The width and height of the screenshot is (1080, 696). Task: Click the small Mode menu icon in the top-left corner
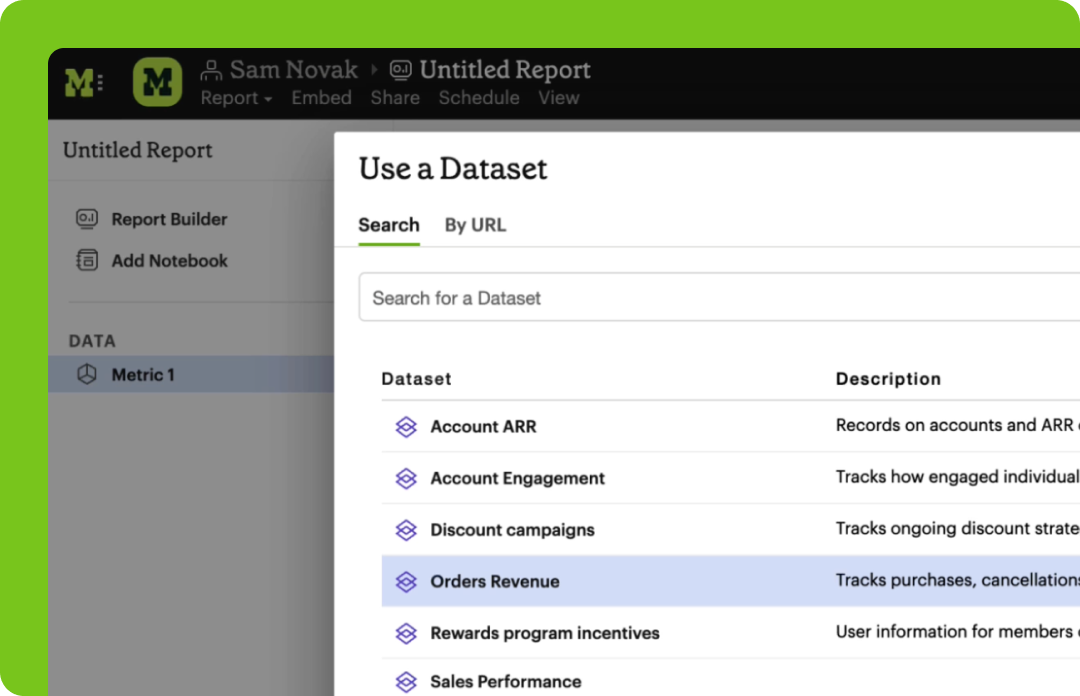(83, 82)
